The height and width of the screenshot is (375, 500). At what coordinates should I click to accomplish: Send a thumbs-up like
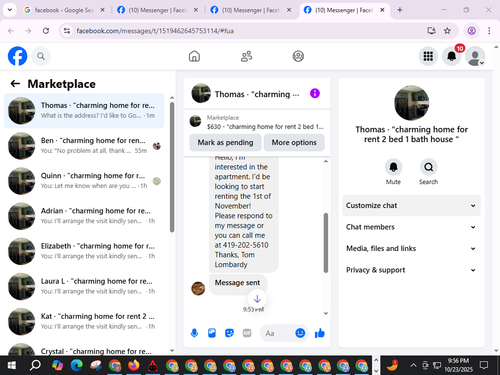click(320, 333)
